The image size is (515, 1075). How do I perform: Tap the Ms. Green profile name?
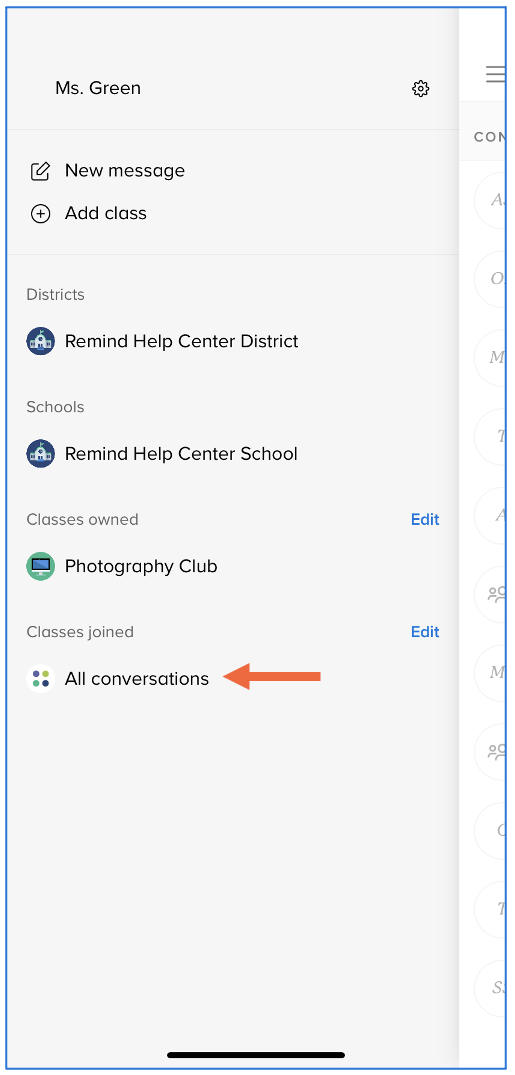pos(98,88)
